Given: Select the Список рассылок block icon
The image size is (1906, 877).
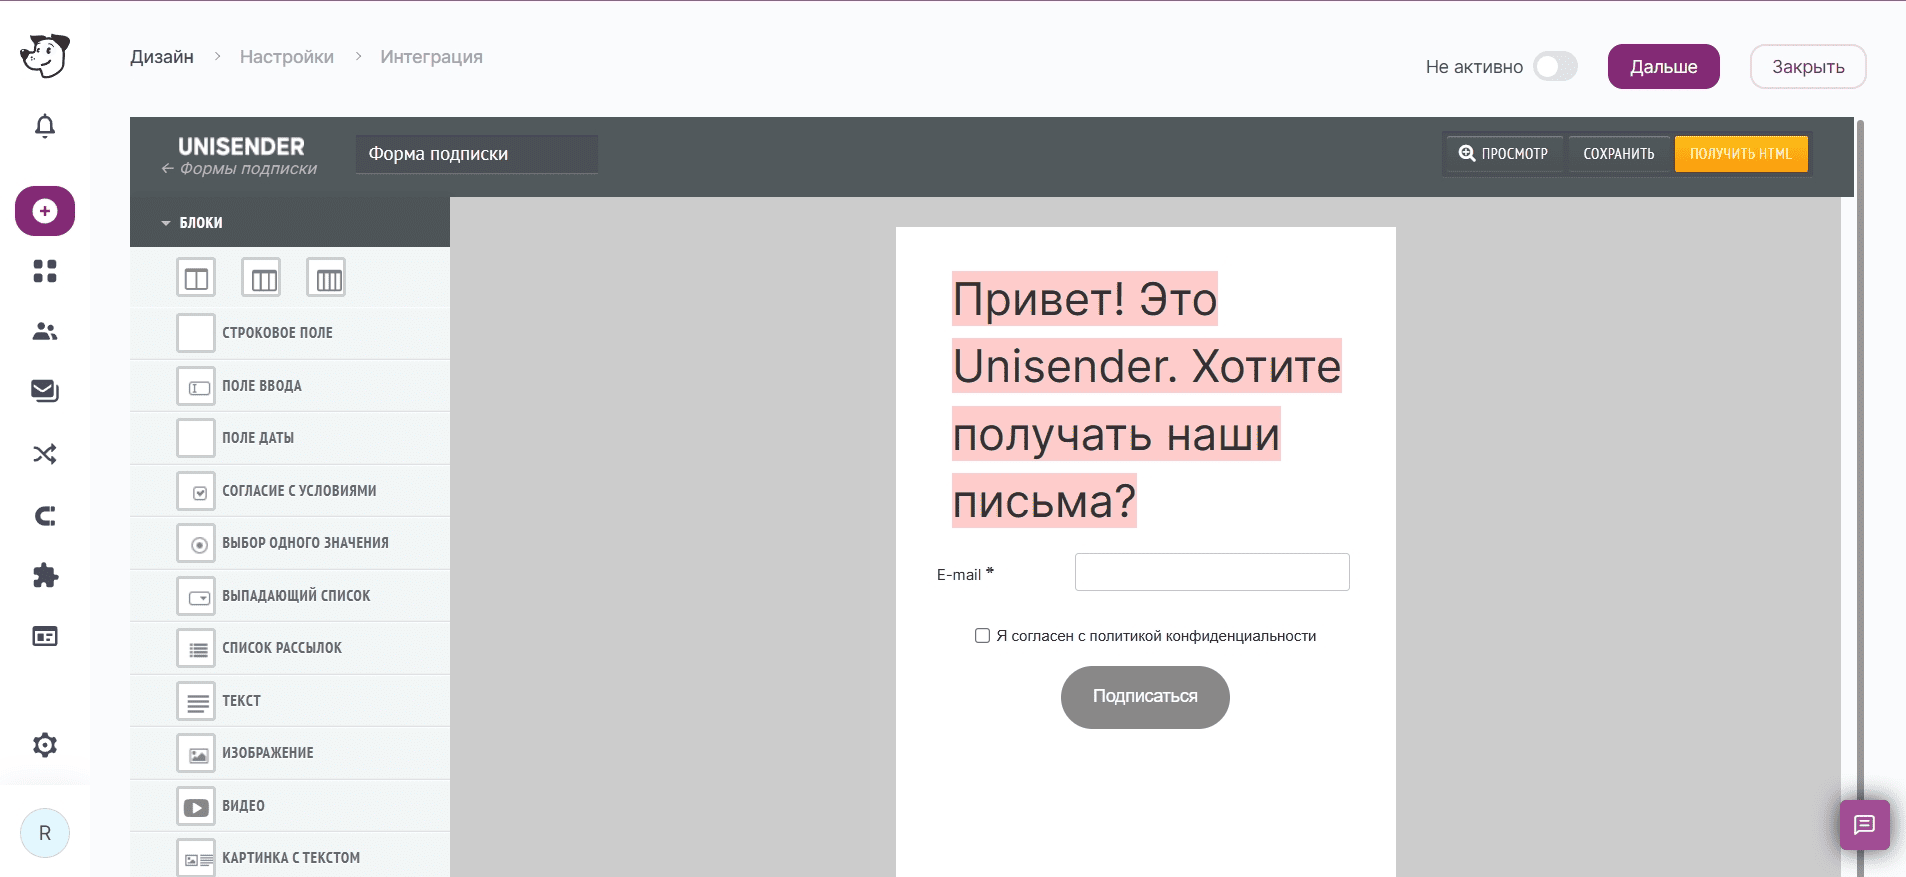Looking at the screenshot, I should click(x=196, y=648).
